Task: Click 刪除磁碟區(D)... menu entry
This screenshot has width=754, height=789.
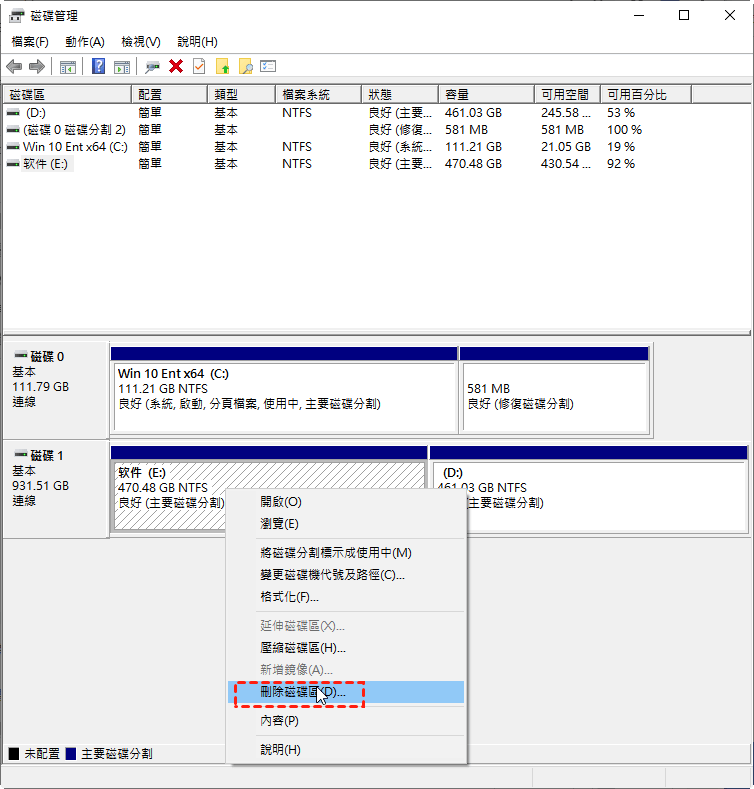Action: click(346, 692)
